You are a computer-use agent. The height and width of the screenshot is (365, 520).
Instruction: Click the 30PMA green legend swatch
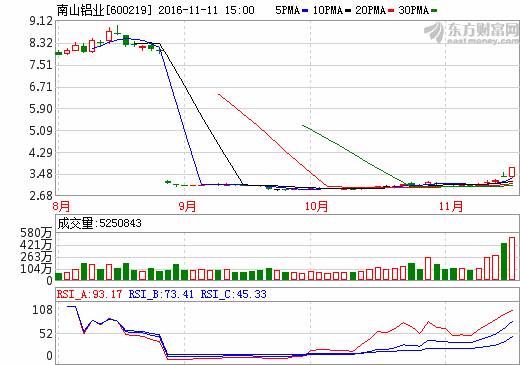tap(434, 11)
